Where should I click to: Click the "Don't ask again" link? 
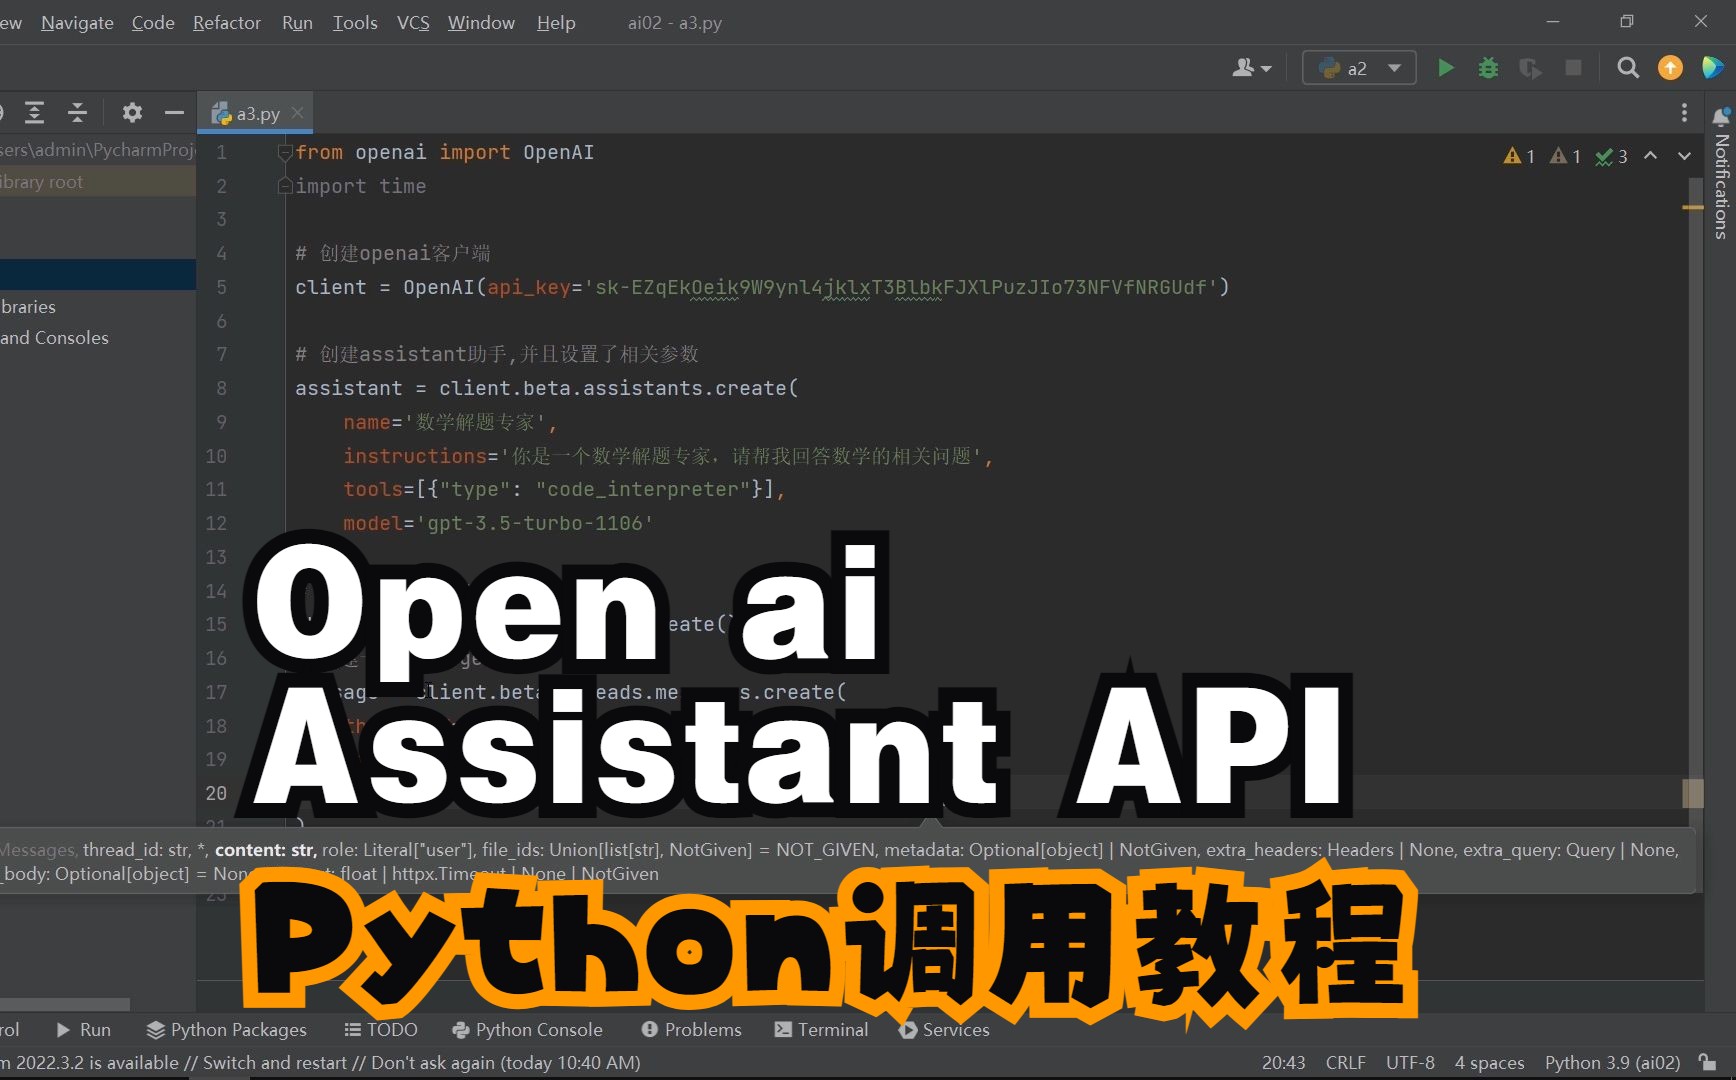tap(433, 1062)
